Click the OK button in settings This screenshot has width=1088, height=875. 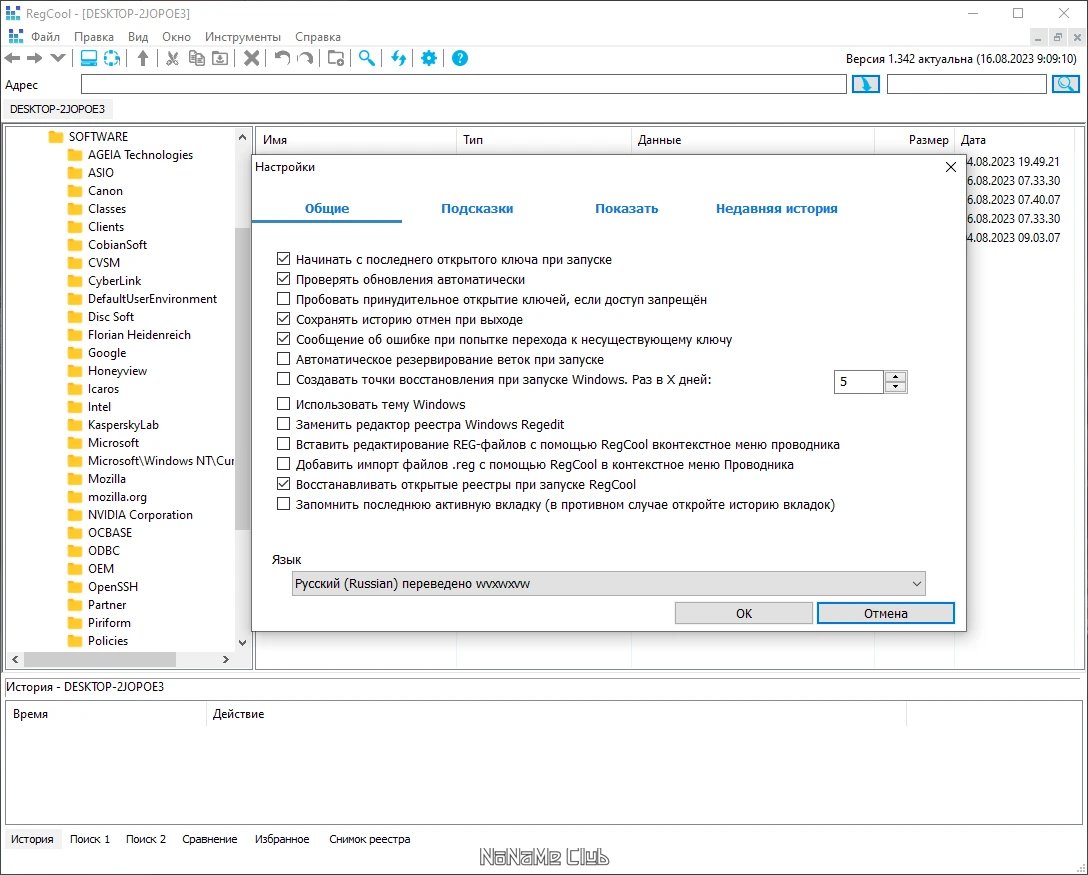pyautogui.click(x=744, y=613)
